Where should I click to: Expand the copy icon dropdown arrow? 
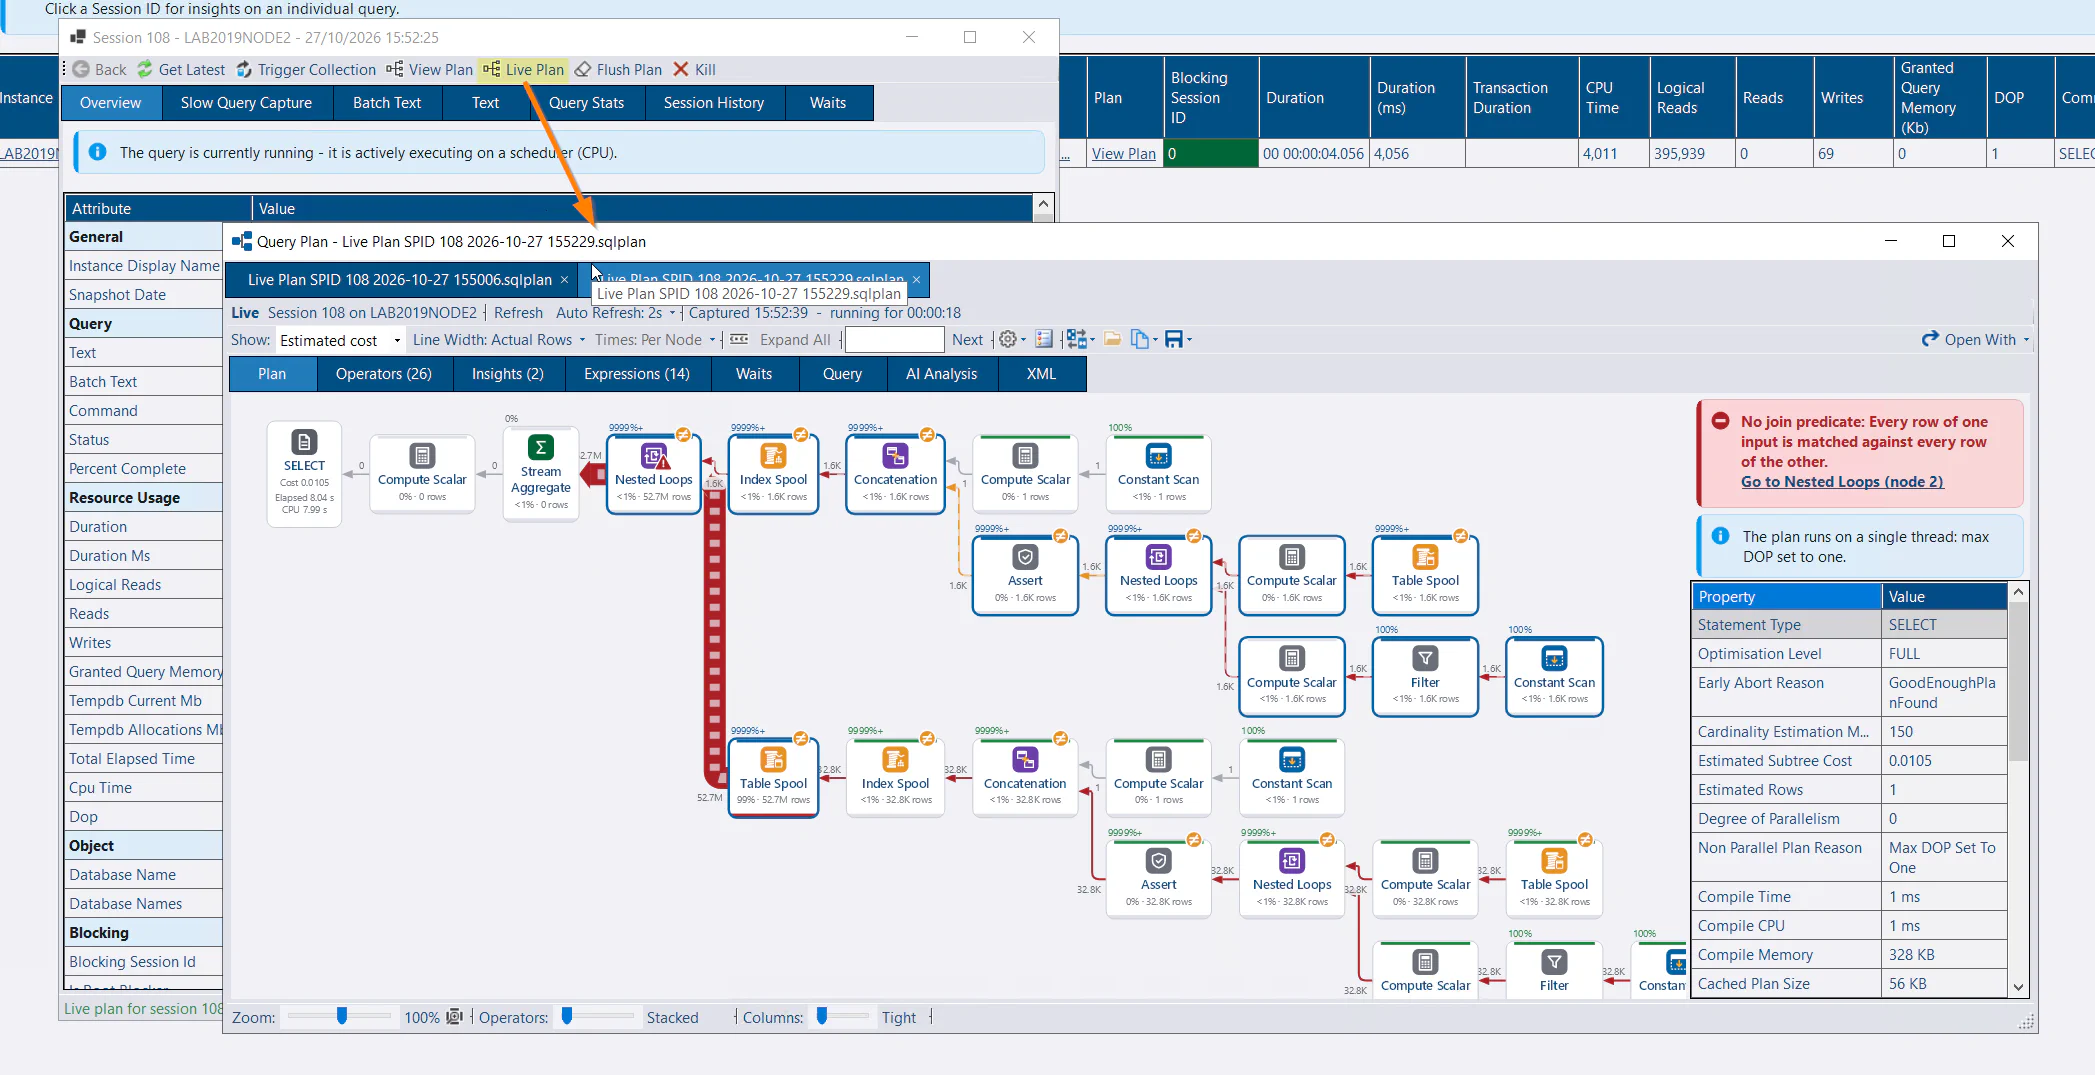[1155, 341]
